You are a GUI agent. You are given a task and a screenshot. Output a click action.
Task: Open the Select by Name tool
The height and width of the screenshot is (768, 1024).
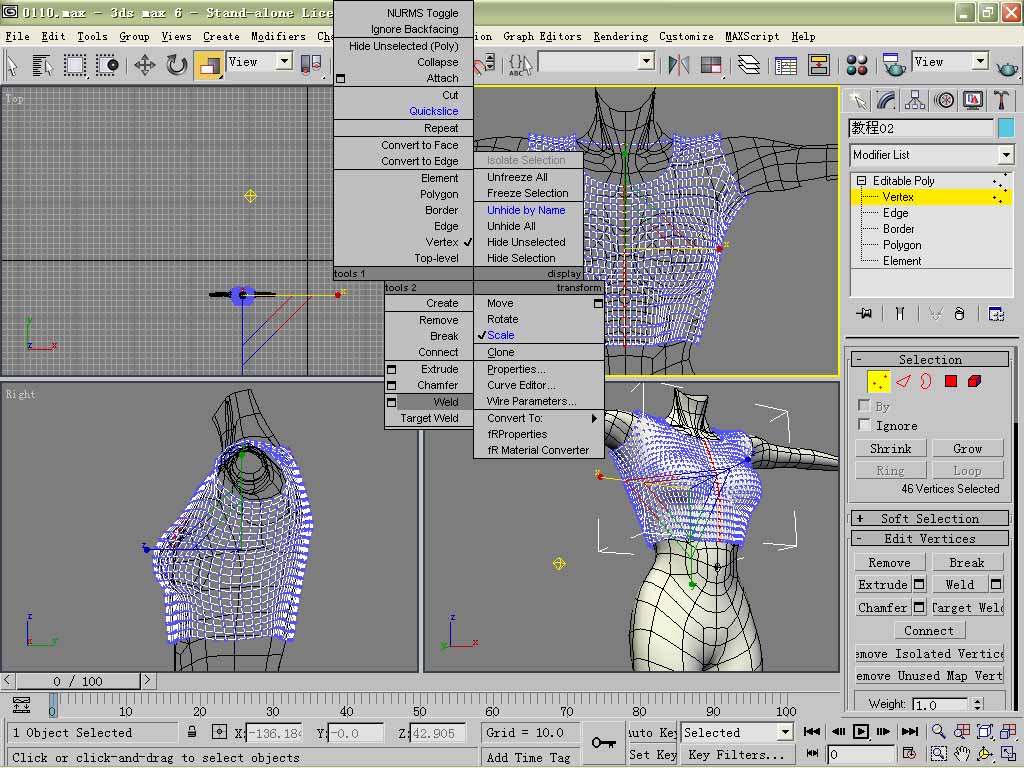coord(42,65)
